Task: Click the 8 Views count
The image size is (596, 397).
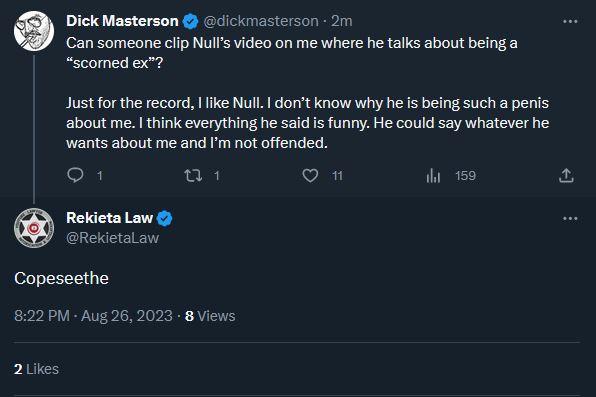Action: click(210, 316)
